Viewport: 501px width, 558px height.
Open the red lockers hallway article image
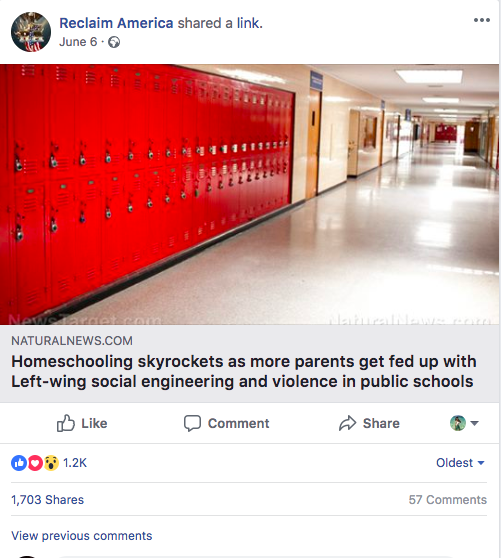pos(249,194)
